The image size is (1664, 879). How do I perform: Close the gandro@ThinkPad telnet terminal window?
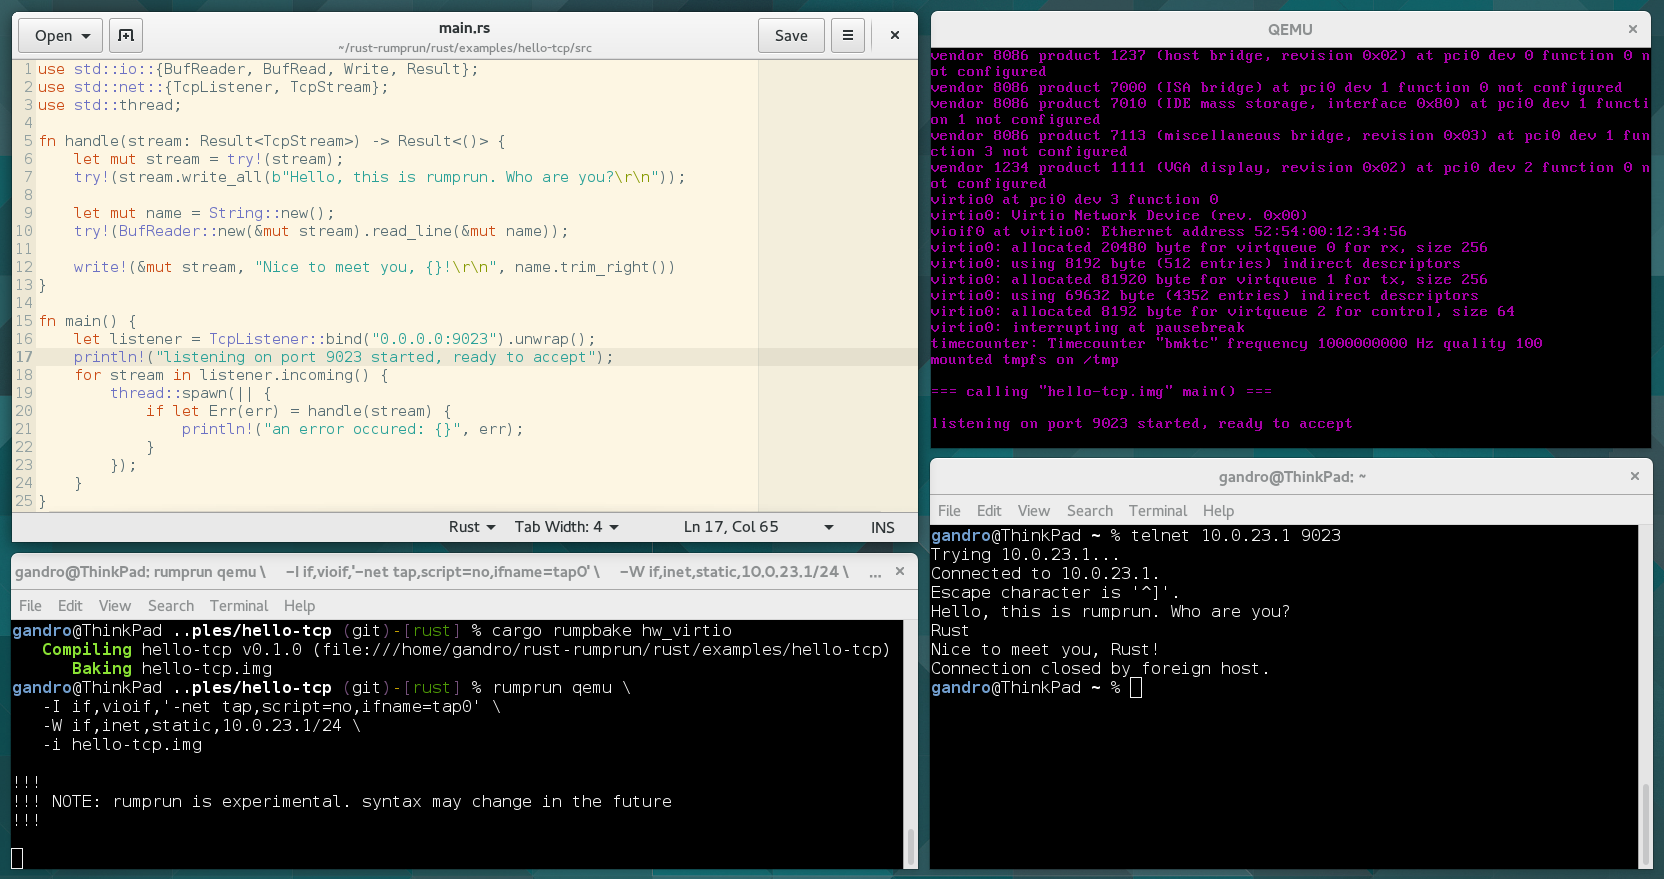[1635, 476]
